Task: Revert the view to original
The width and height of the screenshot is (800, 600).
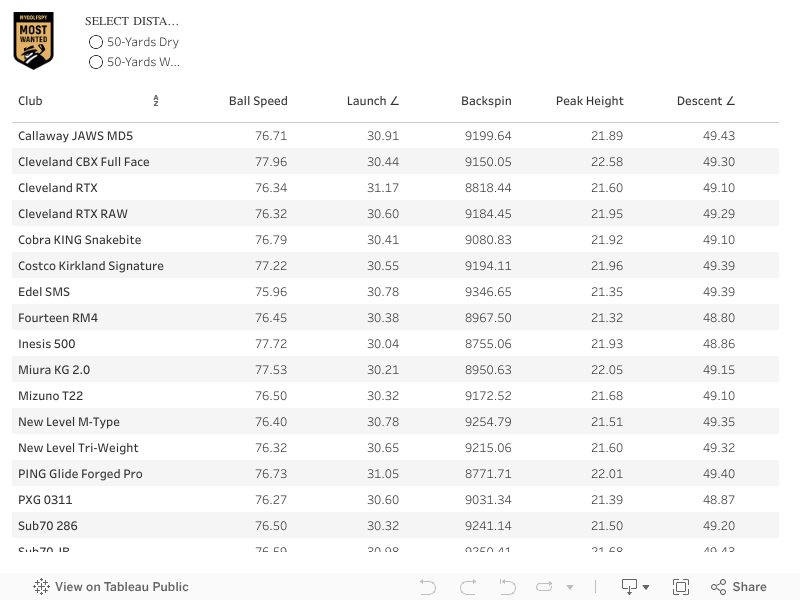Action: coord(507,587)
